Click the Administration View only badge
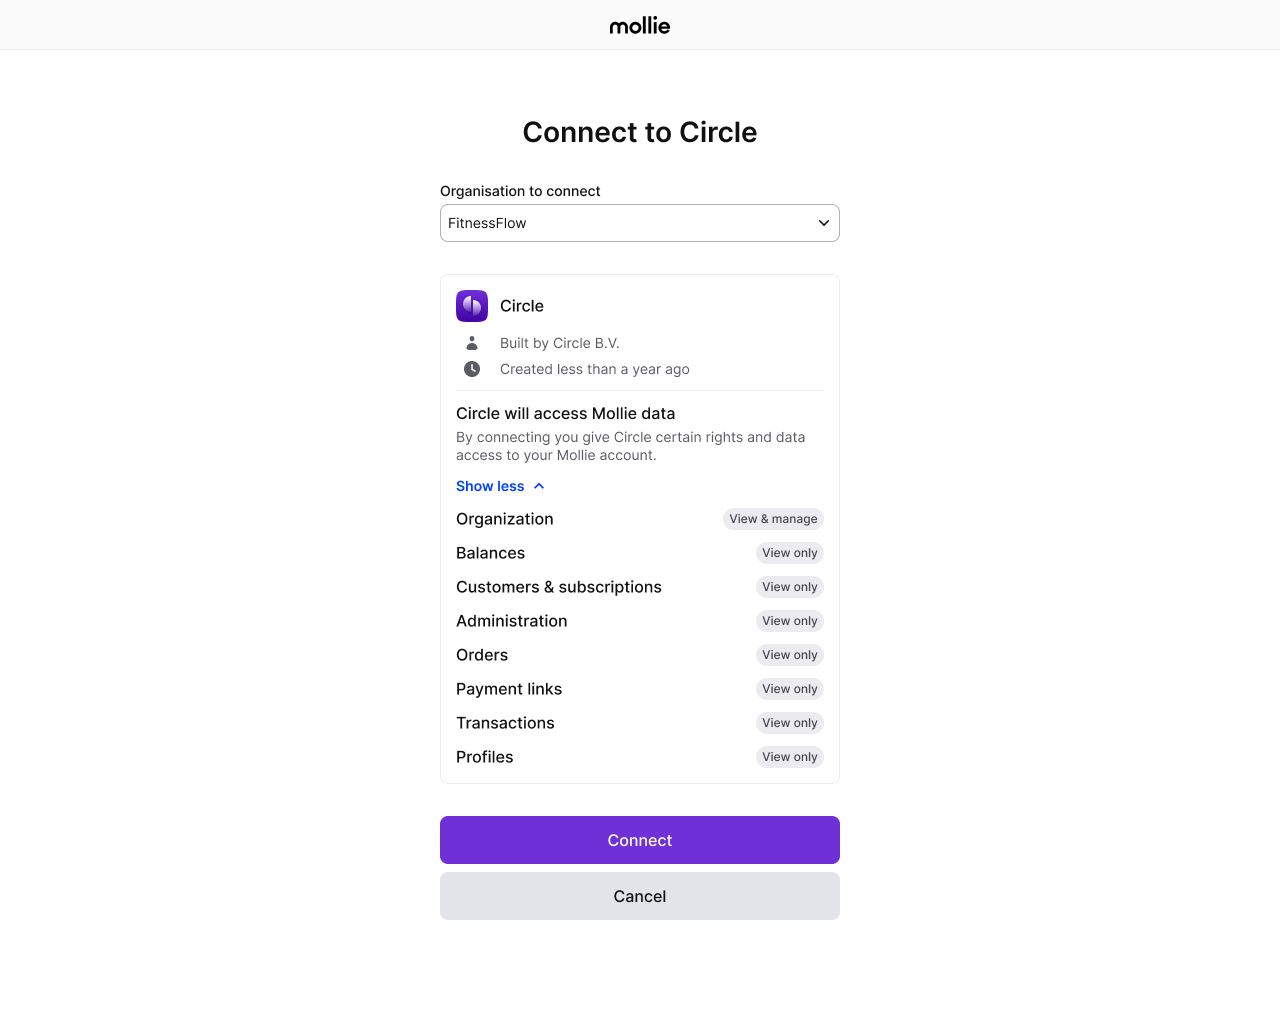 (790, 621)
